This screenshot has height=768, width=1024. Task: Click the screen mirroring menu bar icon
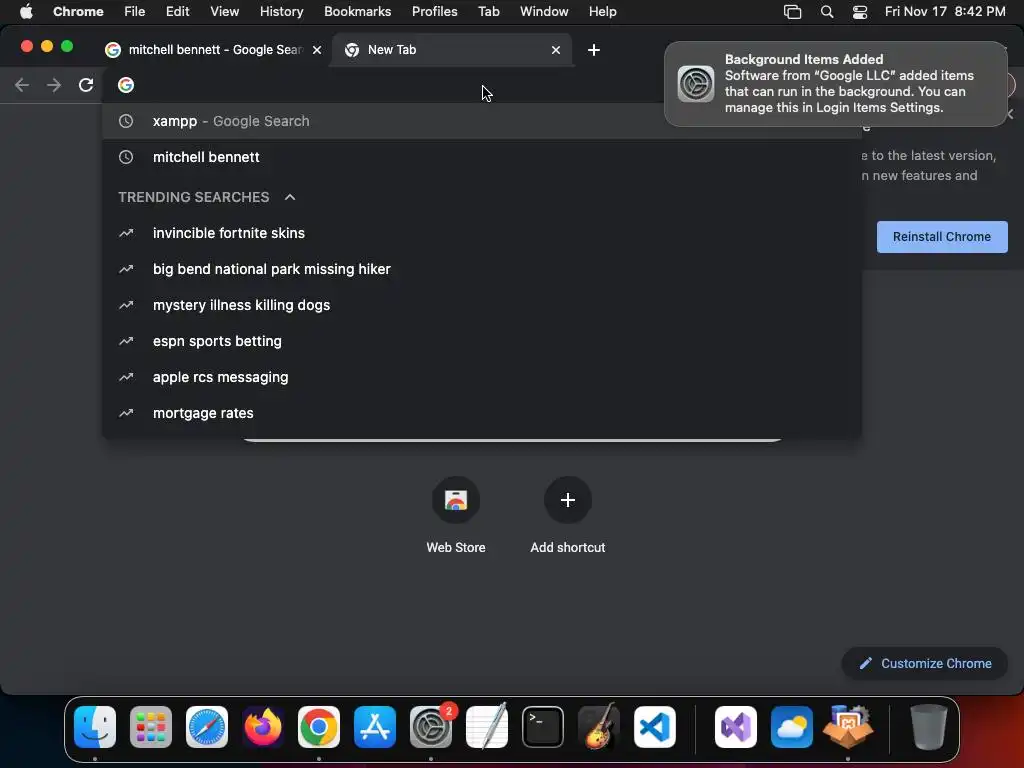click(x=792, y=12)
